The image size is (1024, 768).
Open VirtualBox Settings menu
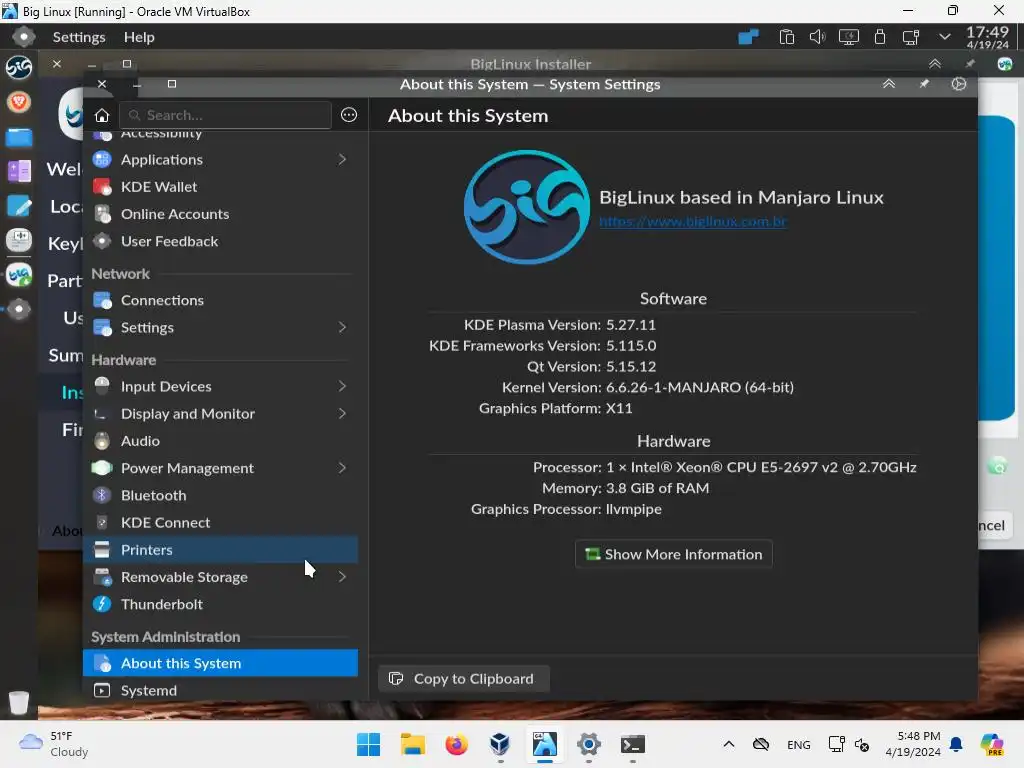[78, 37]
